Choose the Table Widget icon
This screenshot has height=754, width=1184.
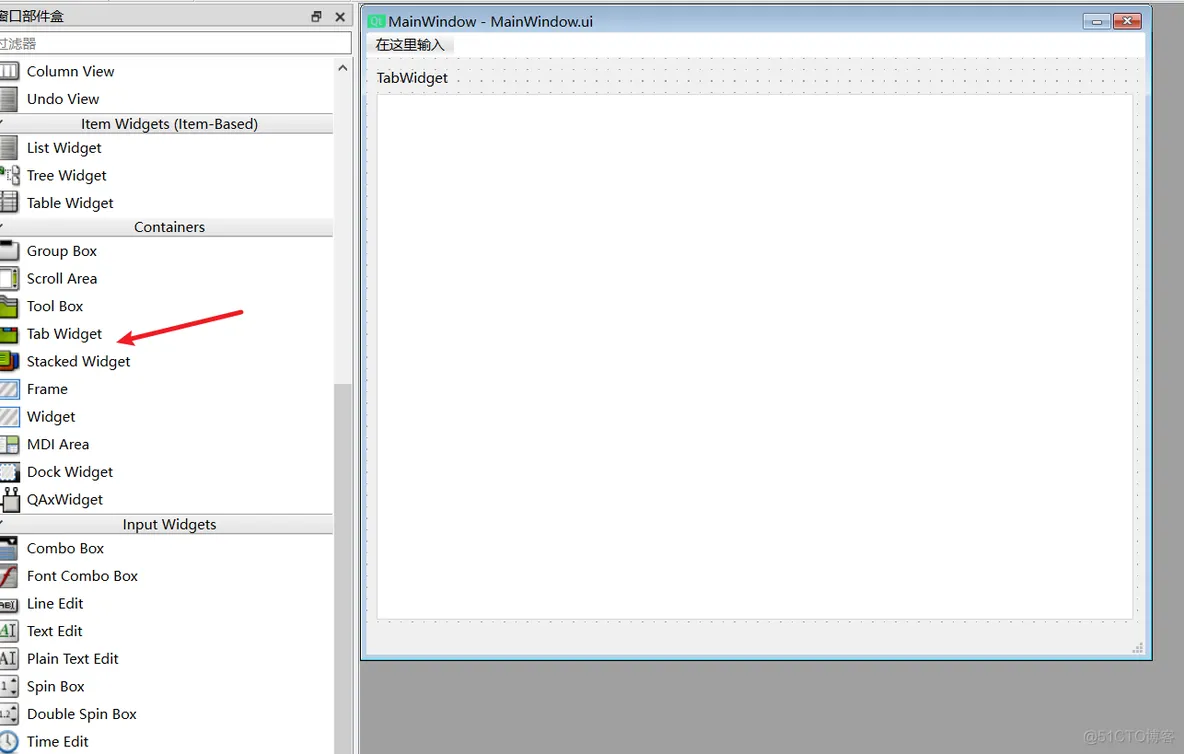[x=9, y=202]
